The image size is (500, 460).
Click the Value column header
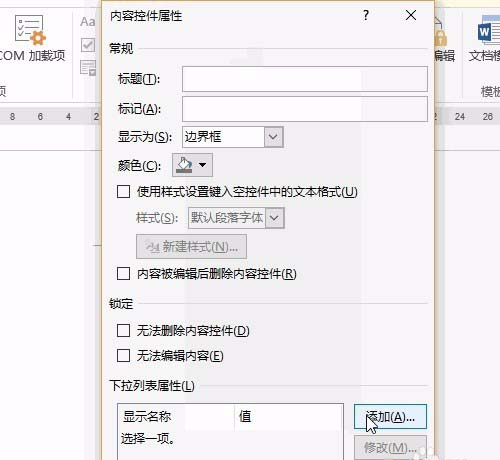point(289,417)
